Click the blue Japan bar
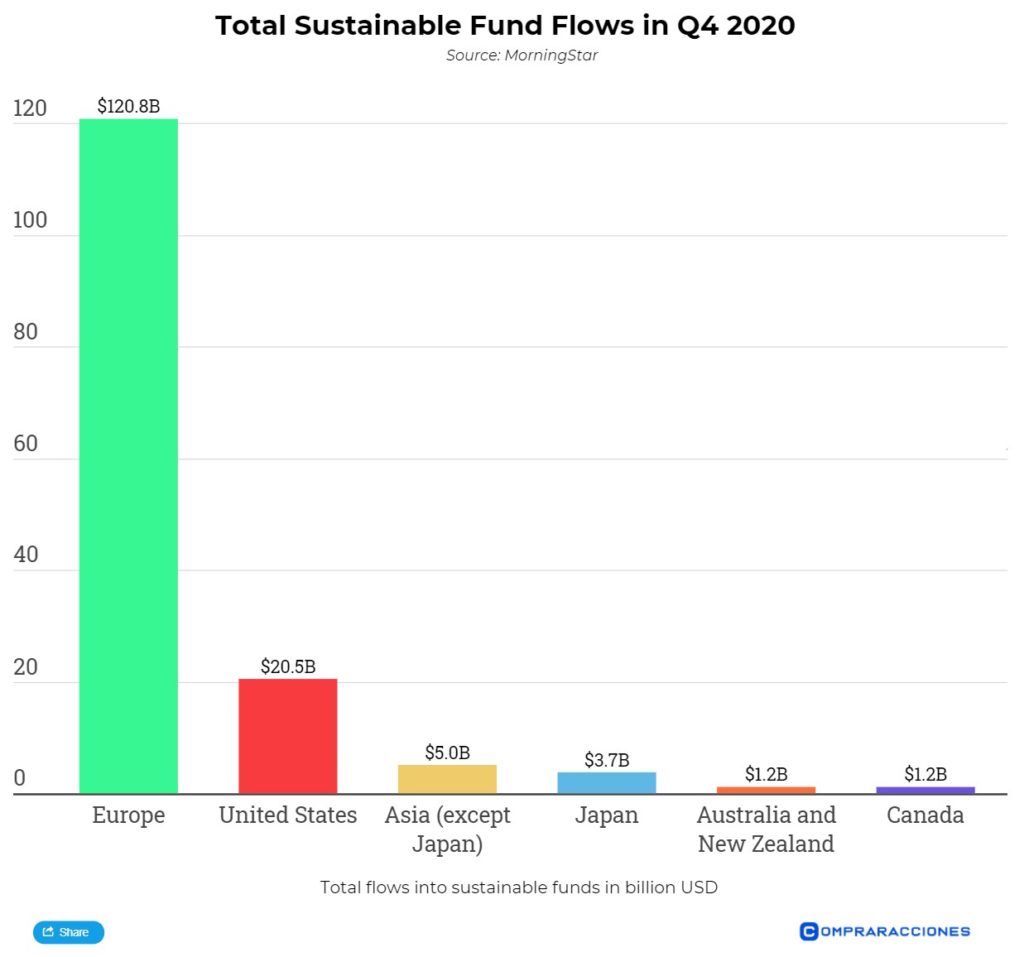1024x957 pixels. 606,782
